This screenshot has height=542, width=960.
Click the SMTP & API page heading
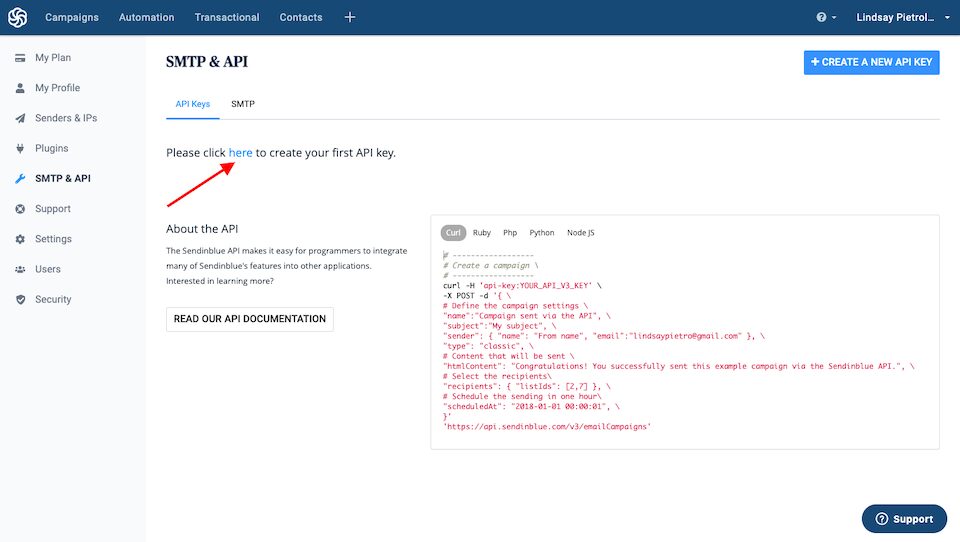tap(207, 62)
